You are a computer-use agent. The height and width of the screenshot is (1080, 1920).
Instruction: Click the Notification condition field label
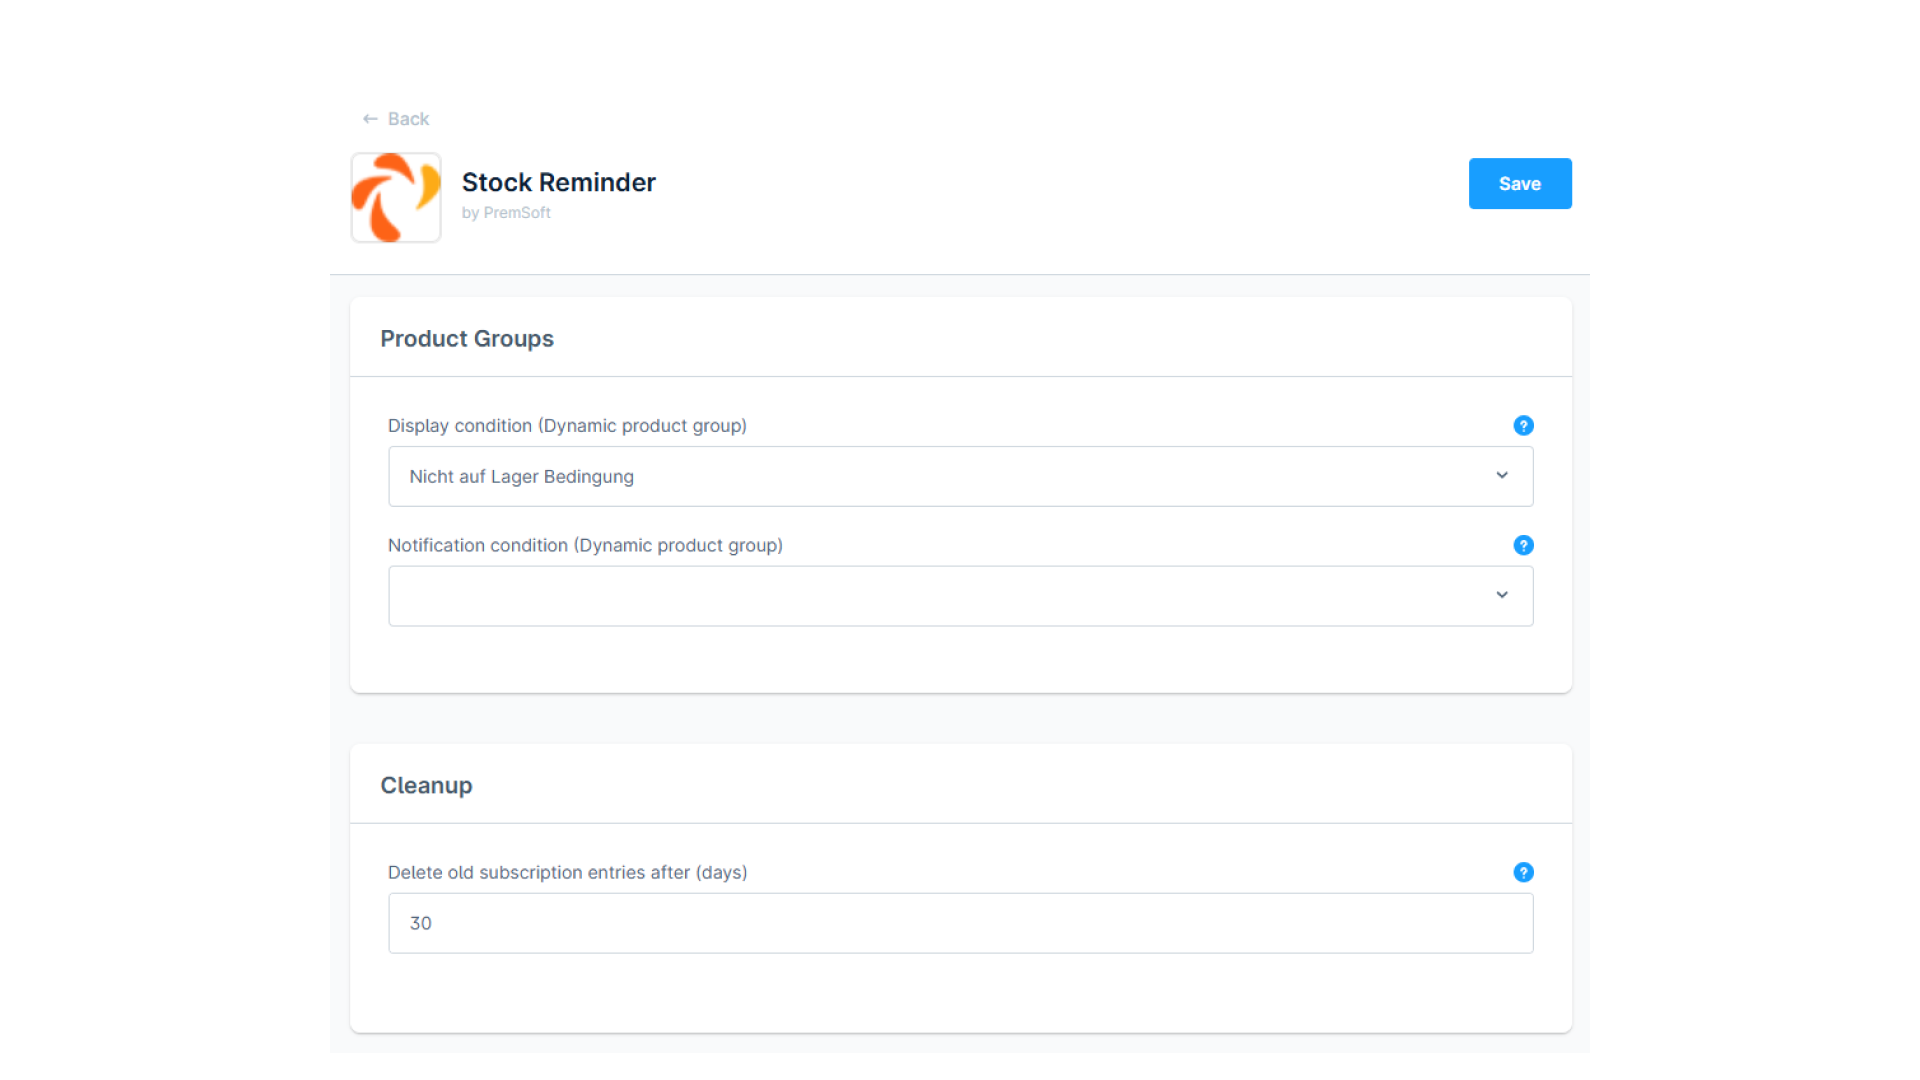pyautogui.click(x=585, y=546)
